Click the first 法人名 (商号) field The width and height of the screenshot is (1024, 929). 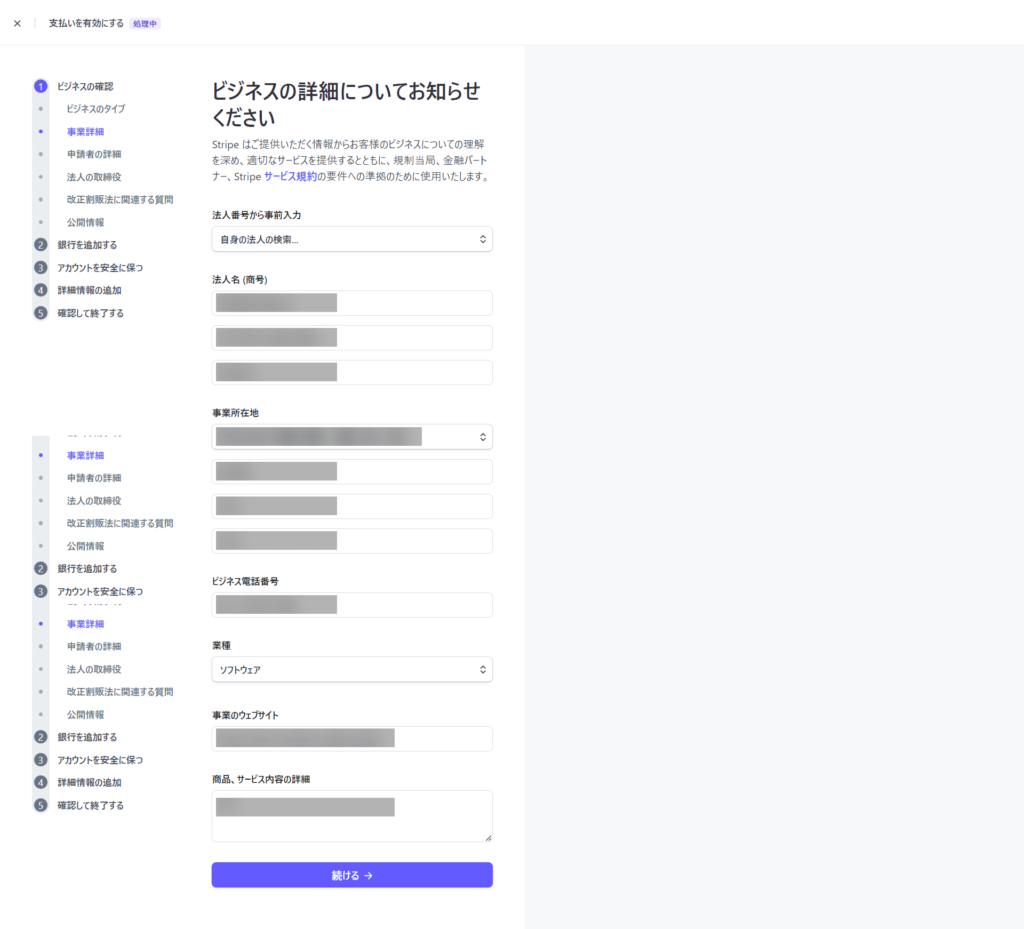pyautogui.click(x=351, y=303)
